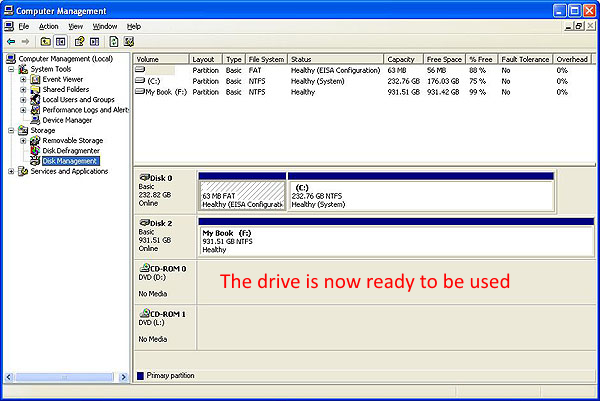Image resolution: width=600 pixels, height=401 pixels.
Task: Click the tree pane horizontal scrollbar thumb
Action: tap(64, 377)
